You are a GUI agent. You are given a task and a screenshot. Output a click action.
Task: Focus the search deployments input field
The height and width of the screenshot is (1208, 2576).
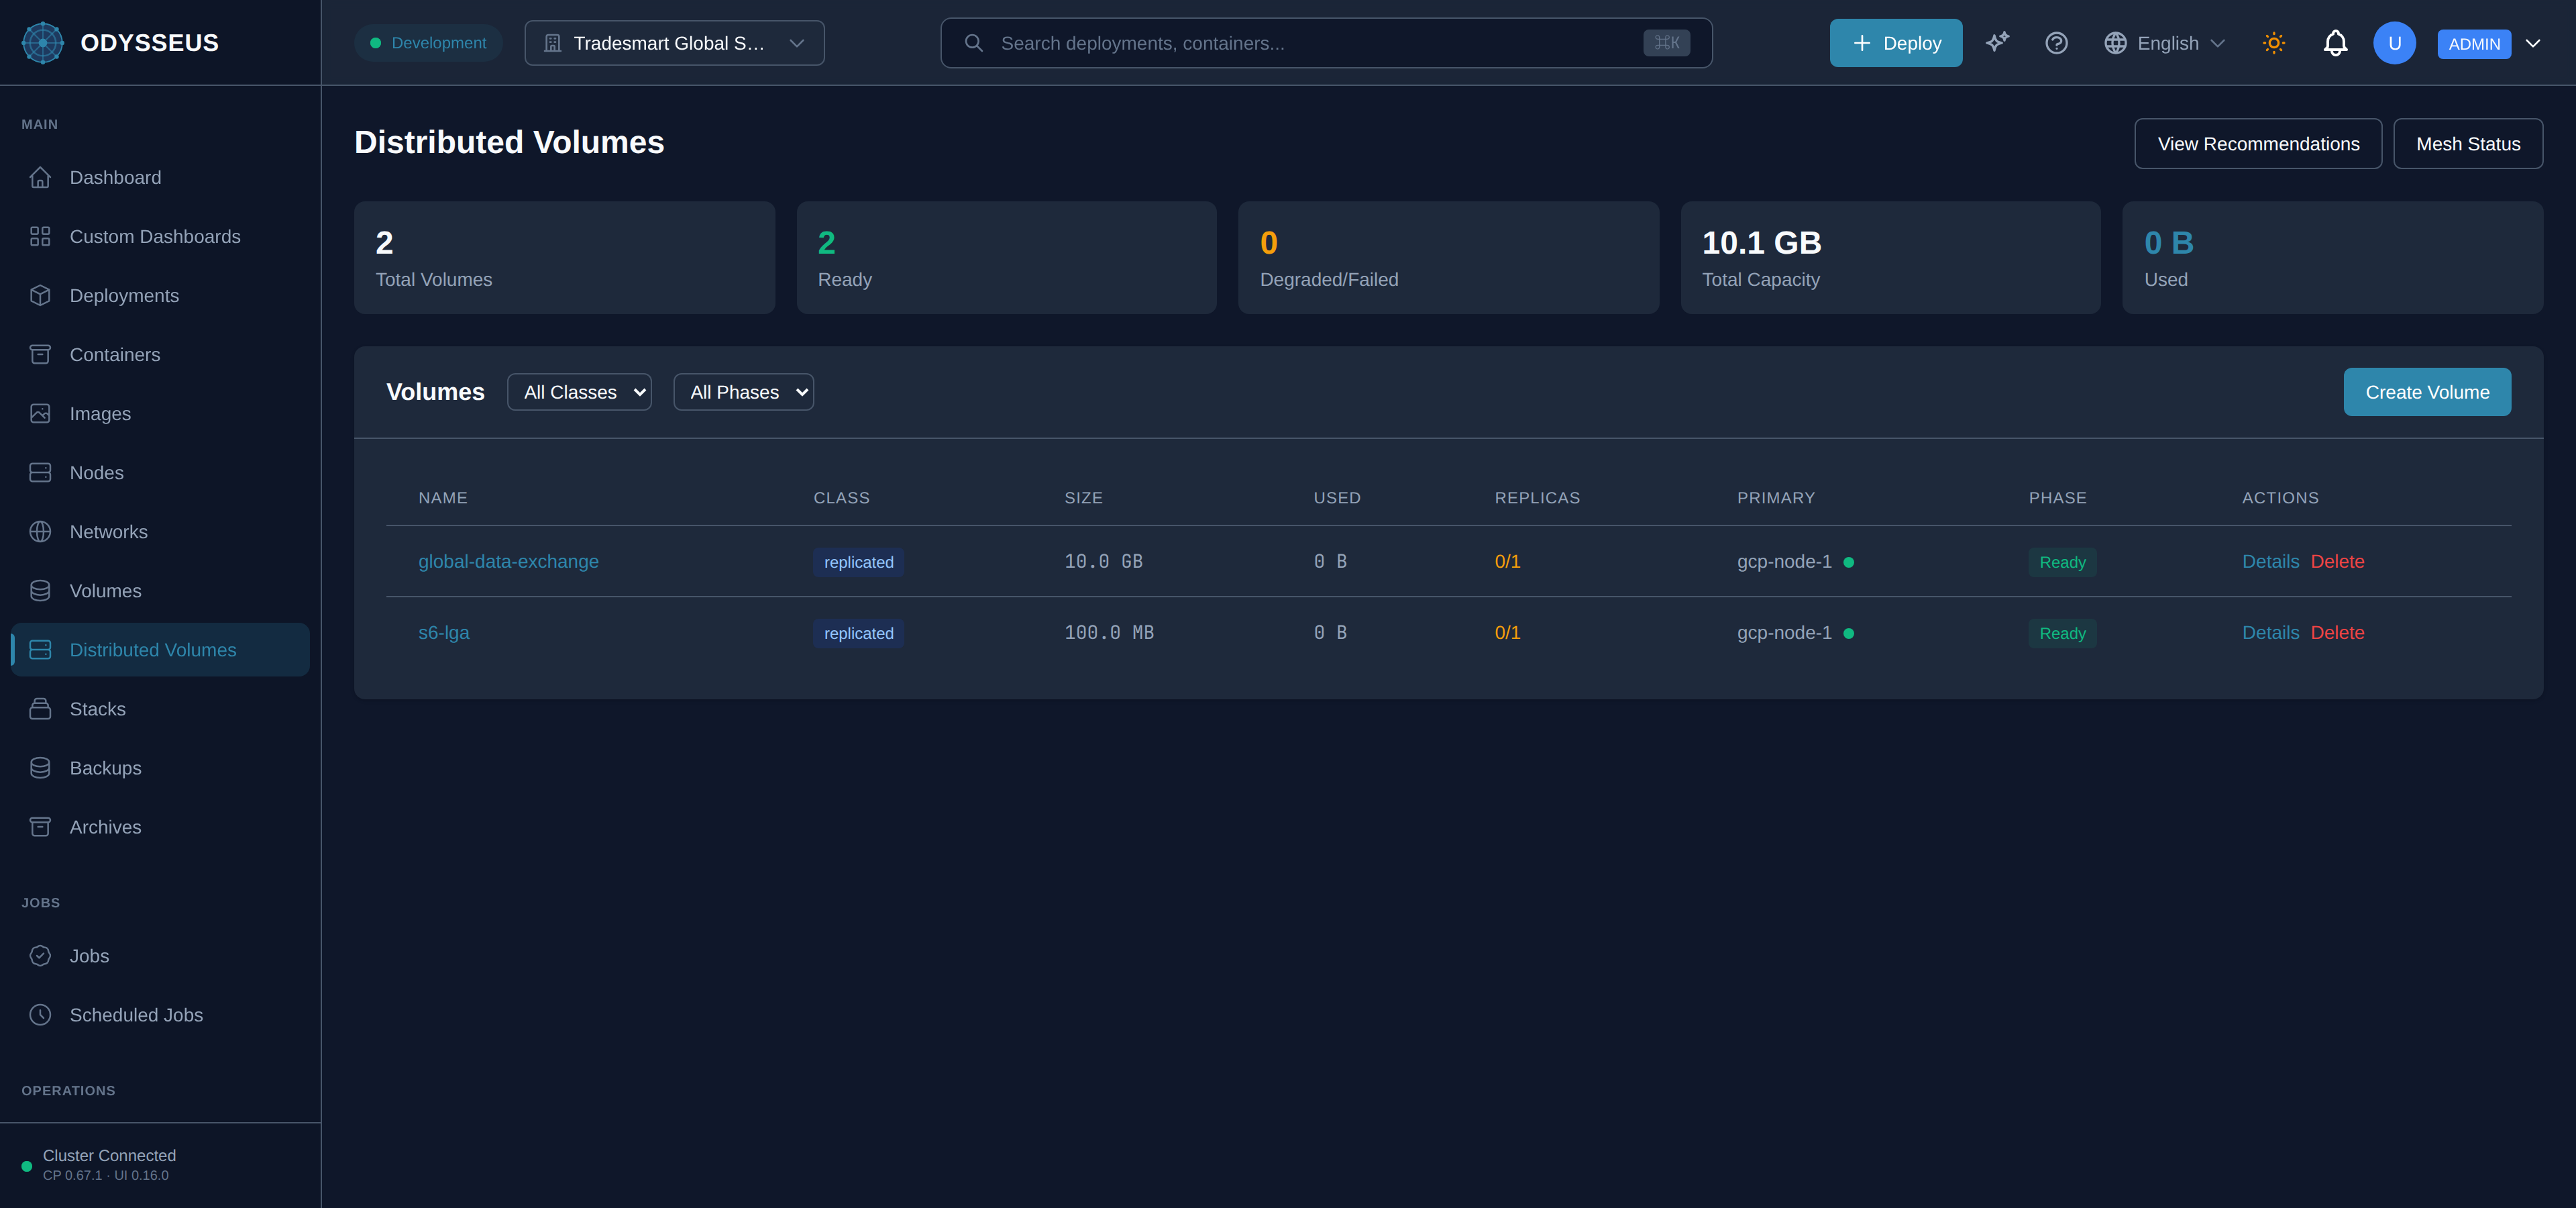point(1326,43)
